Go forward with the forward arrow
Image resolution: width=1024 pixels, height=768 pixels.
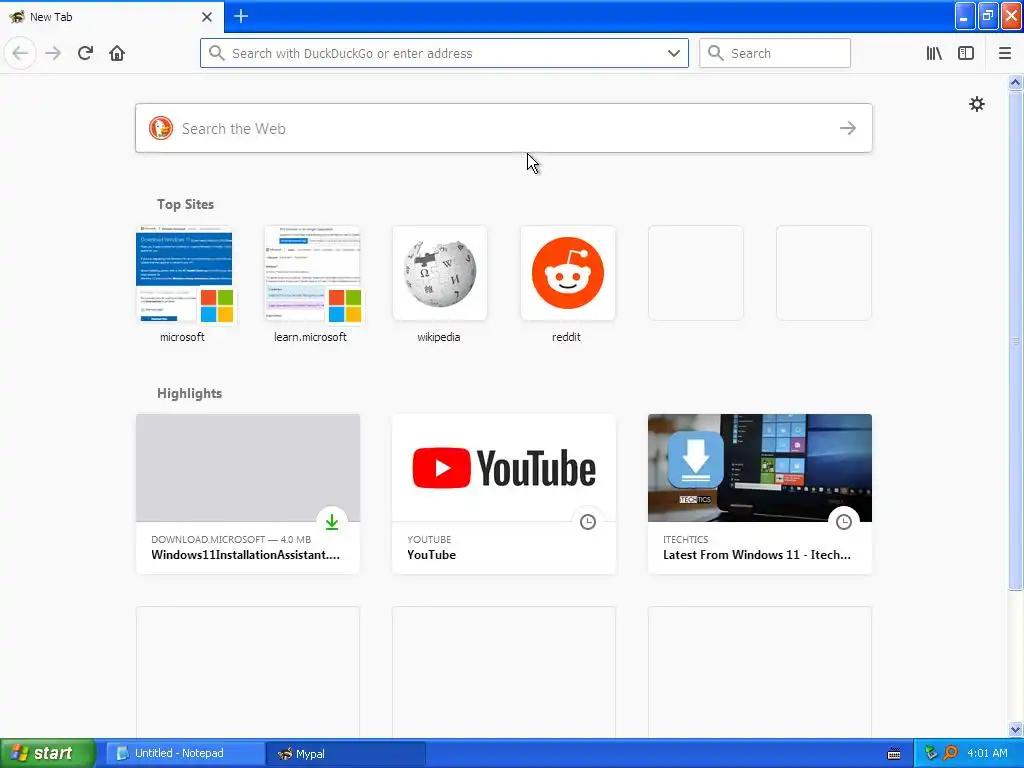(53, 53)
